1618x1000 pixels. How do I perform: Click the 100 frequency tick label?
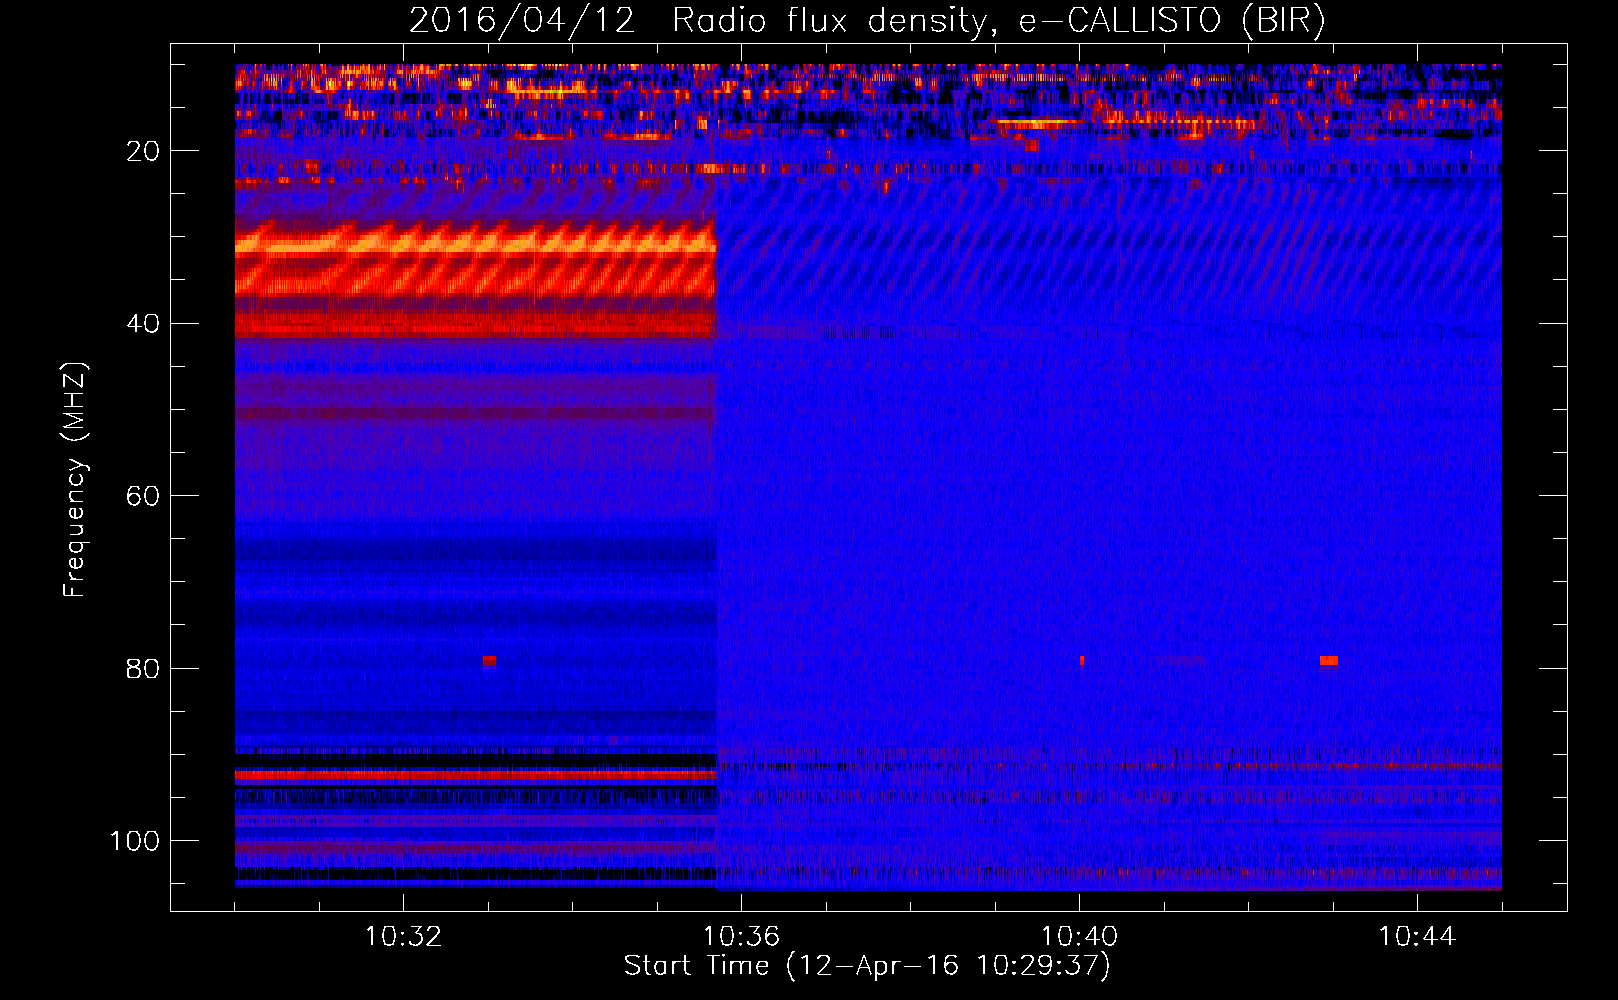pyautogui.click(x=135, y=841)
